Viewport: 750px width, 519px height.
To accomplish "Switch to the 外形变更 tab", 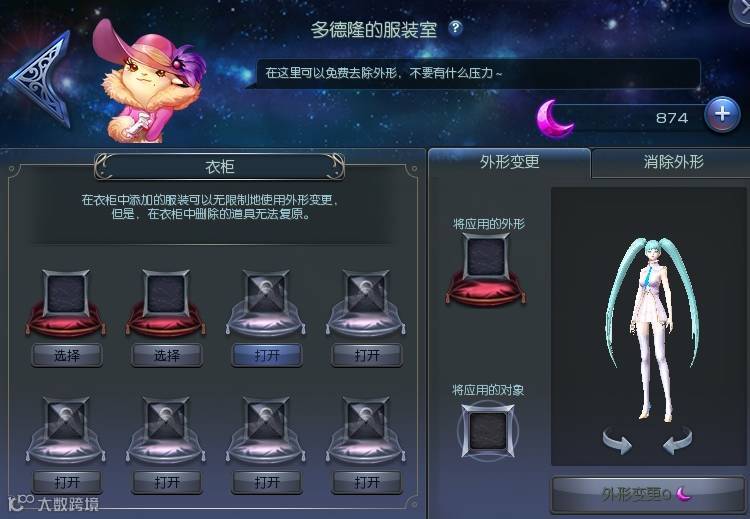I will tap(509, 163).
